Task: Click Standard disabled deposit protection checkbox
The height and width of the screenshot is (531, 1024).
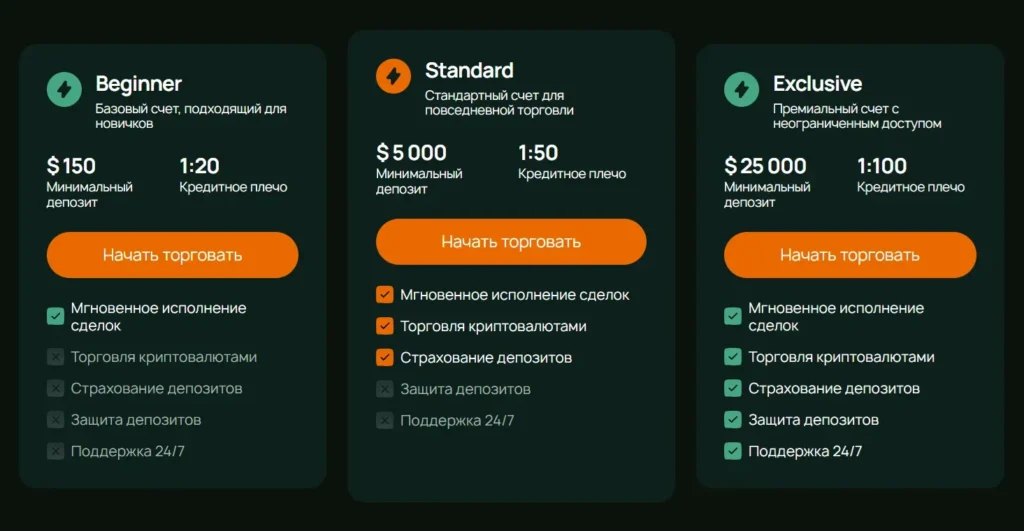Action: (385, 389)
